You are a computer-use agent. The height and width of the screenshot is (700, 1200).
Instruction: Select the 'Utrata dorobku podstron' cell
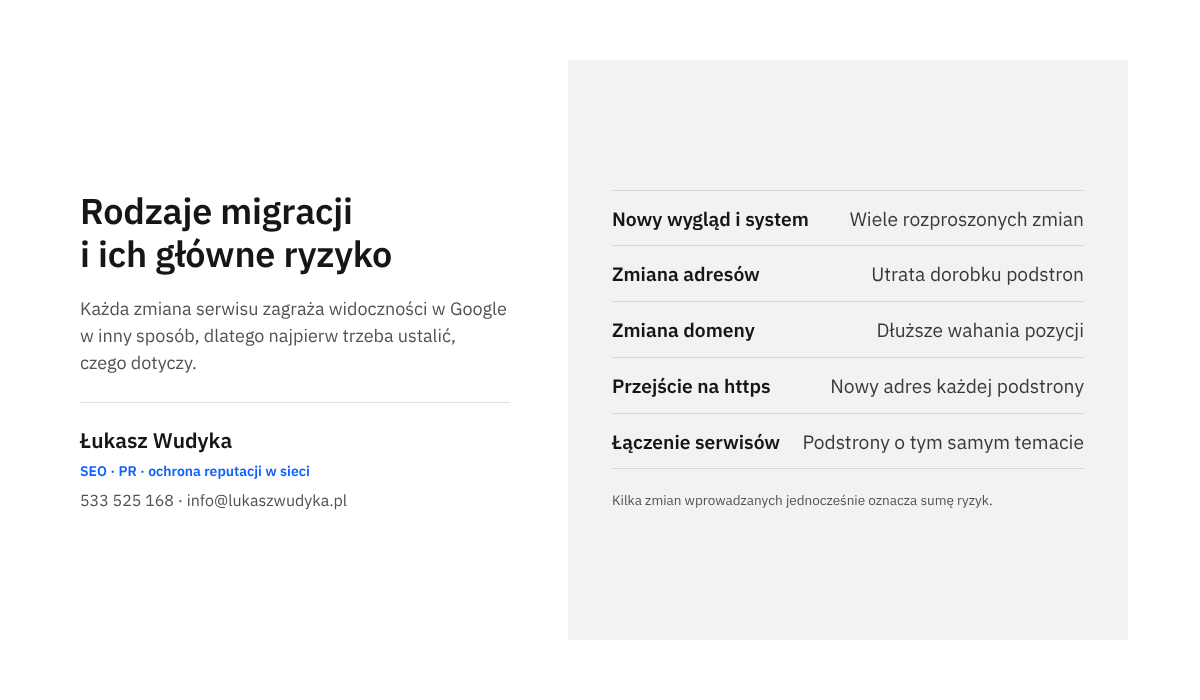[977, 274]
